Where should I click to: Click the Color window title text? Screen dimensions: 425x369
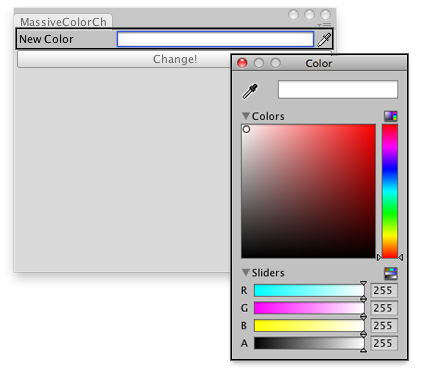point(319,63)
